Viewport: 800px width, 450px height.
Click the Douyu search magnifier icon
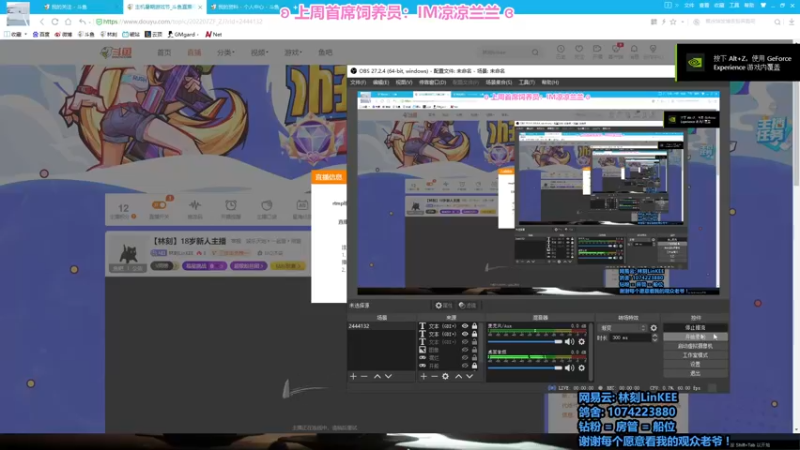click(535, 53)
